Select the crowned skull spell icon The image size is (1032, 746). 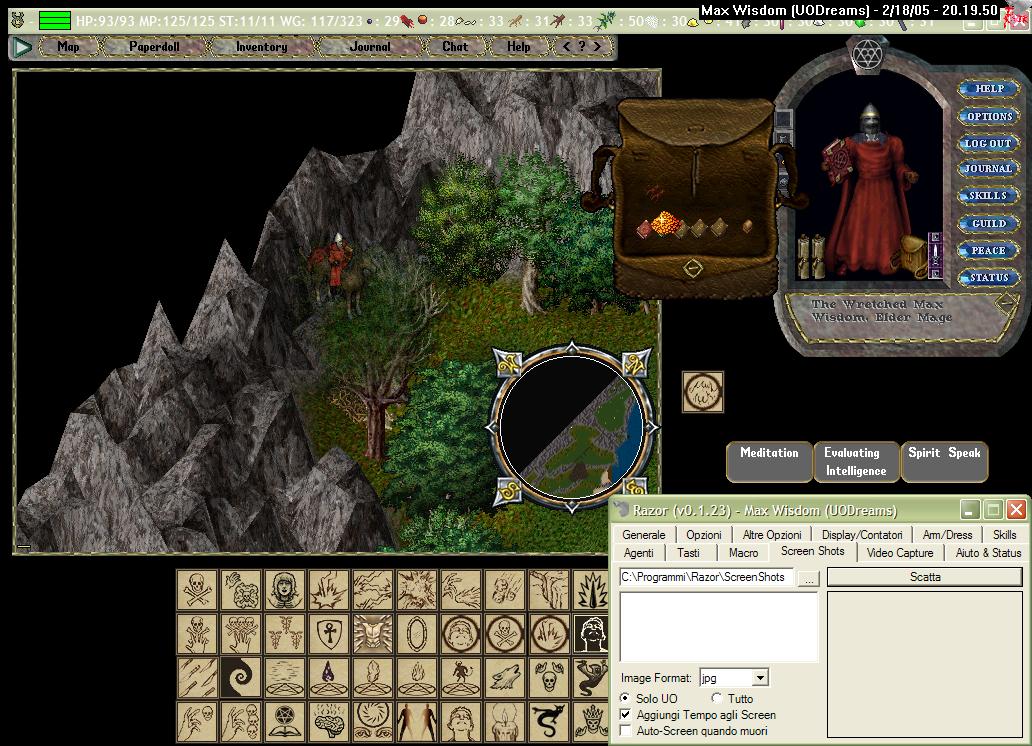pos(591,722)
